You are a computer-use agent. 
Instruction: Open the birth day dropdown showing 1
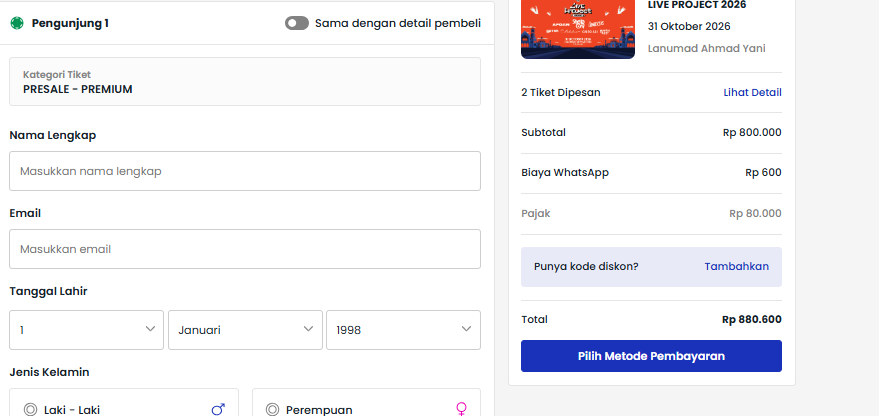(86, 330)
